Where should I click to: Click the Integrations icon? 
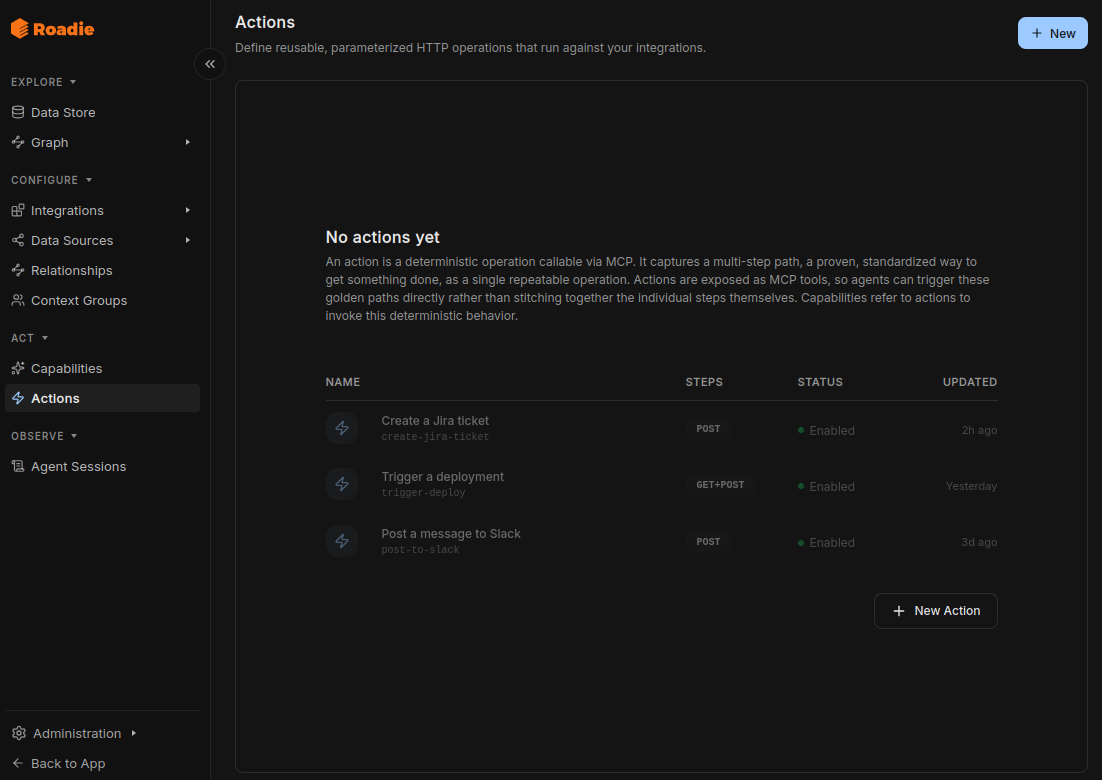click(x=18, y=210)
